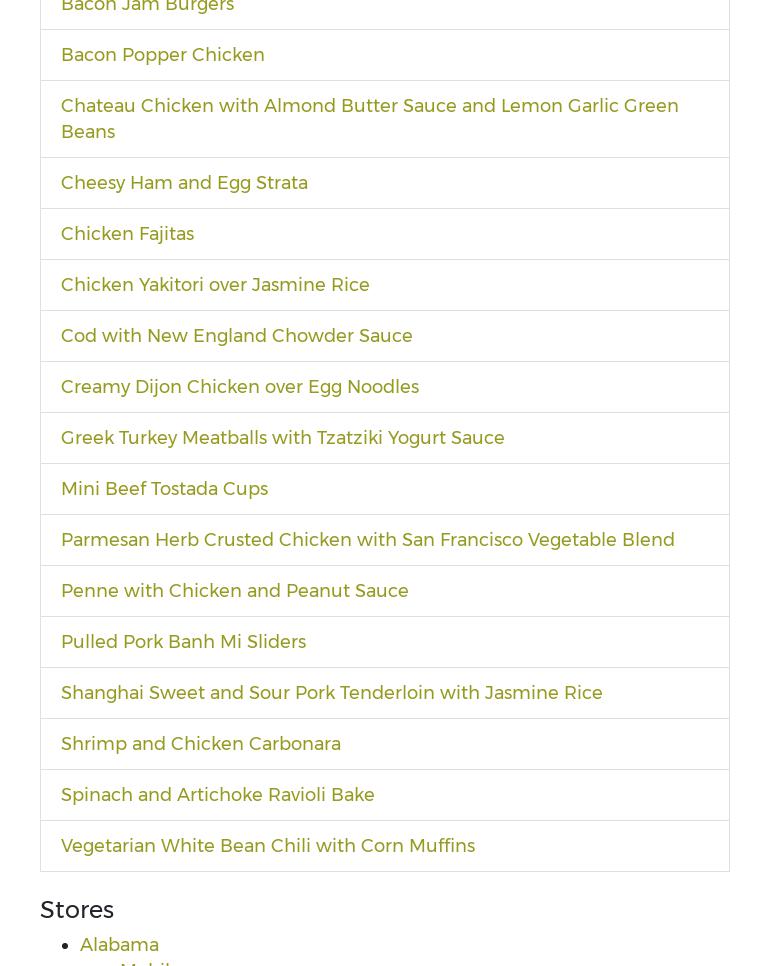Open Parmesan Herb Crusted Chicken recipe

pos(367,539)
